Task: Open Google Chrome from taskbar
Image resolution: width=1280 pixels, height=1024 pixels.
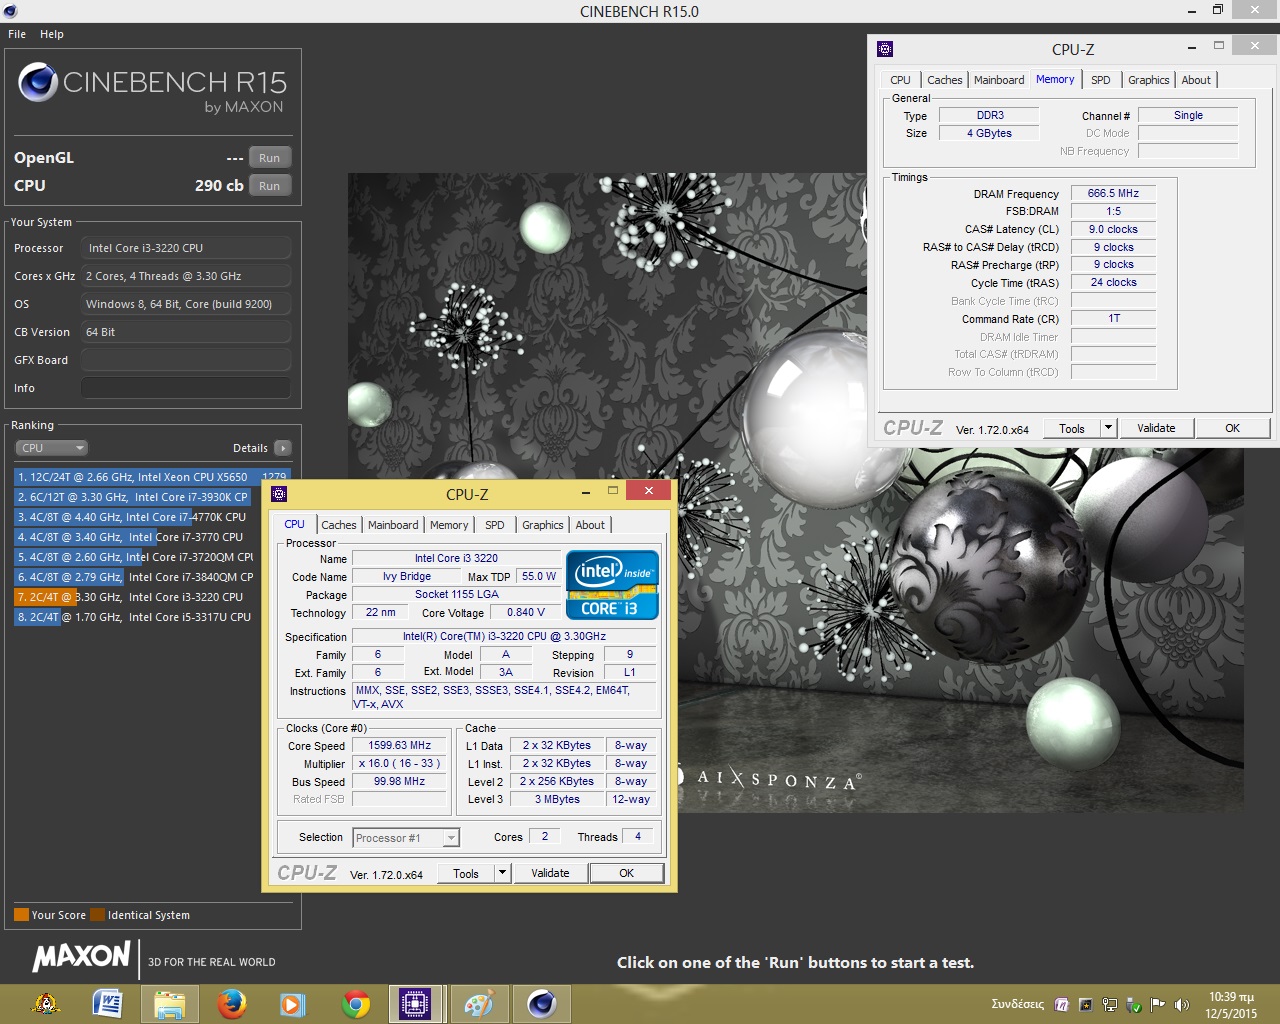Action: [x=355, y=1003]
